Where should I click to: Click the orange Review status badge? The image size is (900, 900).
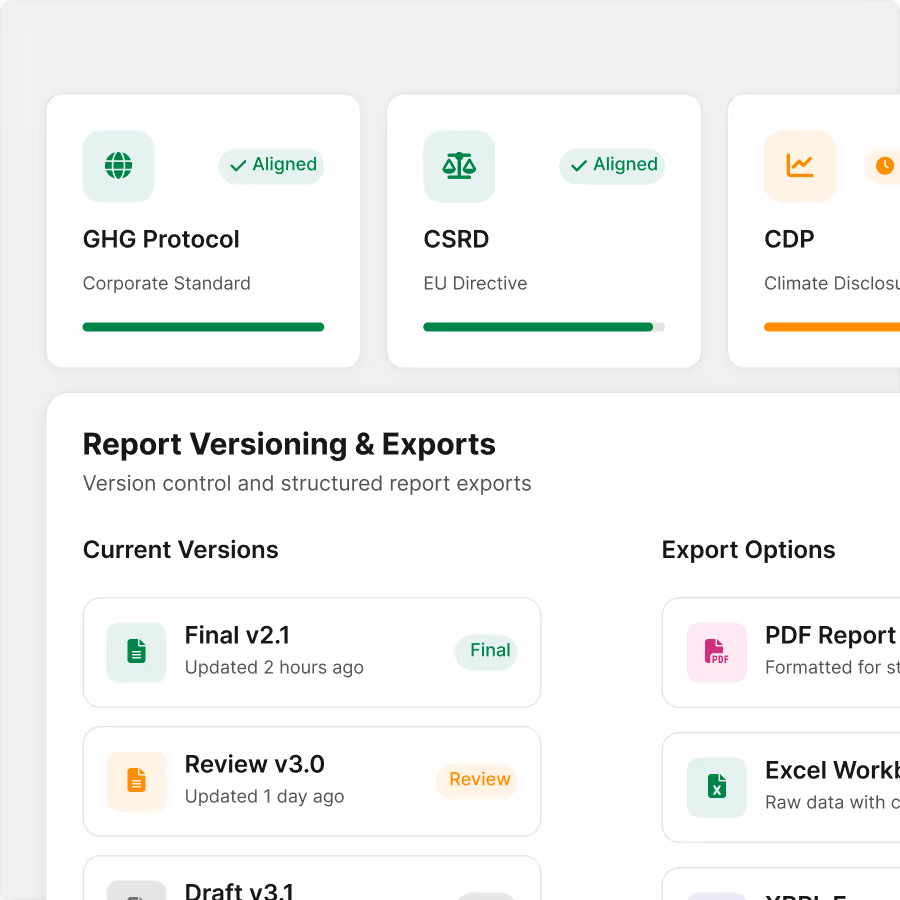(x=476, y=780)
